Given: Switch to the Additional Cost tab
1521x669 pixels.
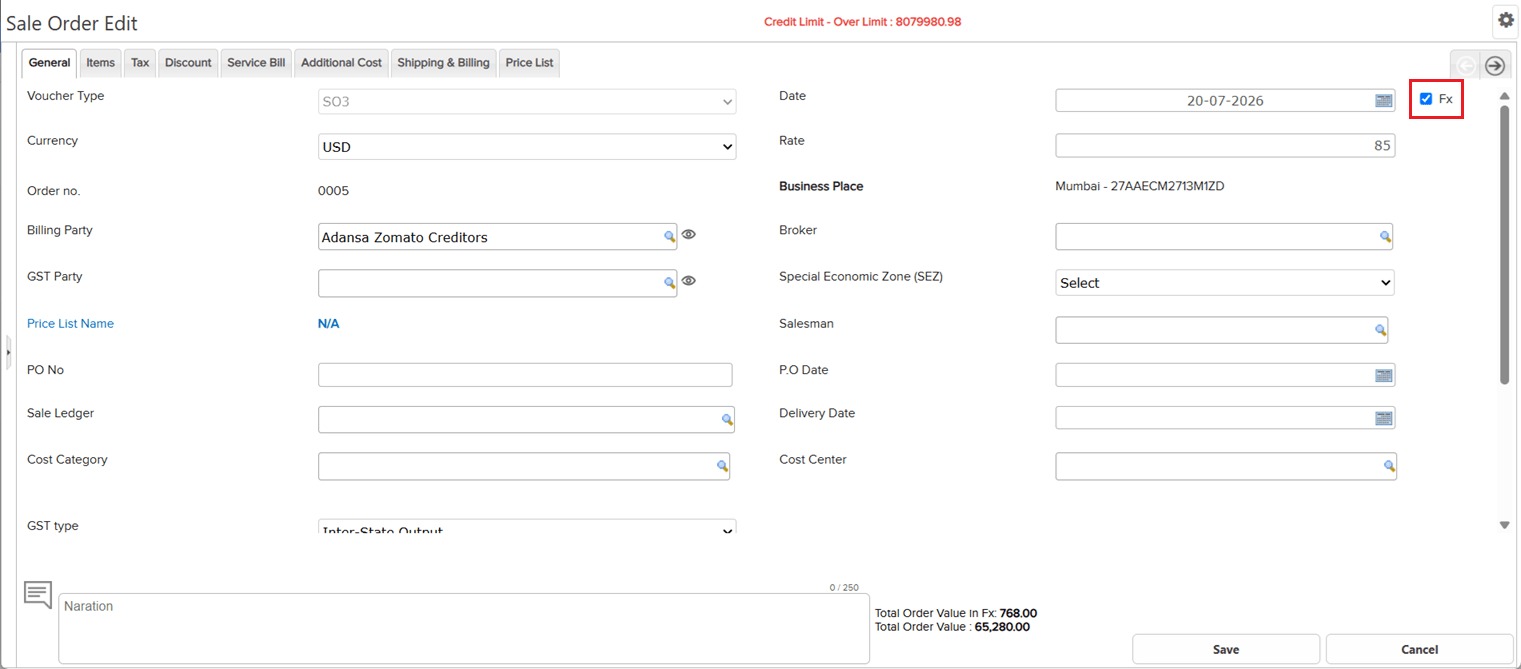Looking at the screenshot, I should tap(341, 63).
